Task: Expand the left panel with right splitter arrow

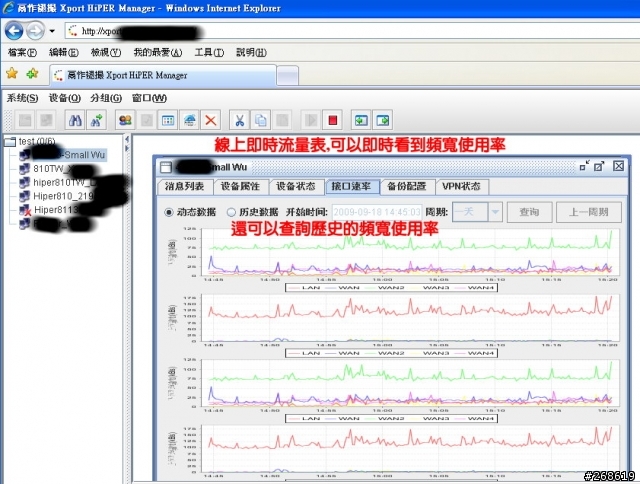Action: click(x=127, y=148)
